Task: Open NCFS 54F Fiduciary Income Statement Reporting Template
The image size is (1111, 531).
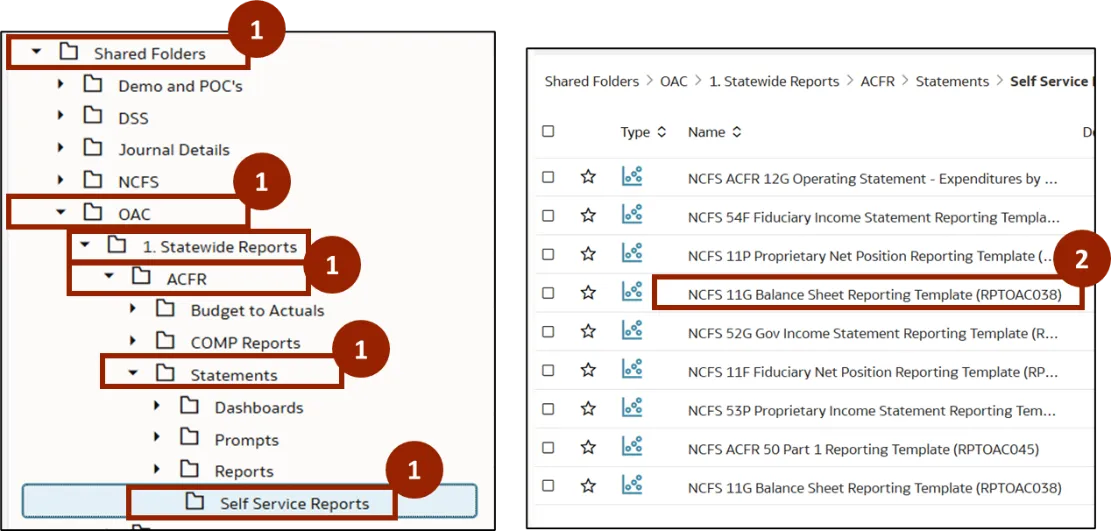Action: (874, 217)
